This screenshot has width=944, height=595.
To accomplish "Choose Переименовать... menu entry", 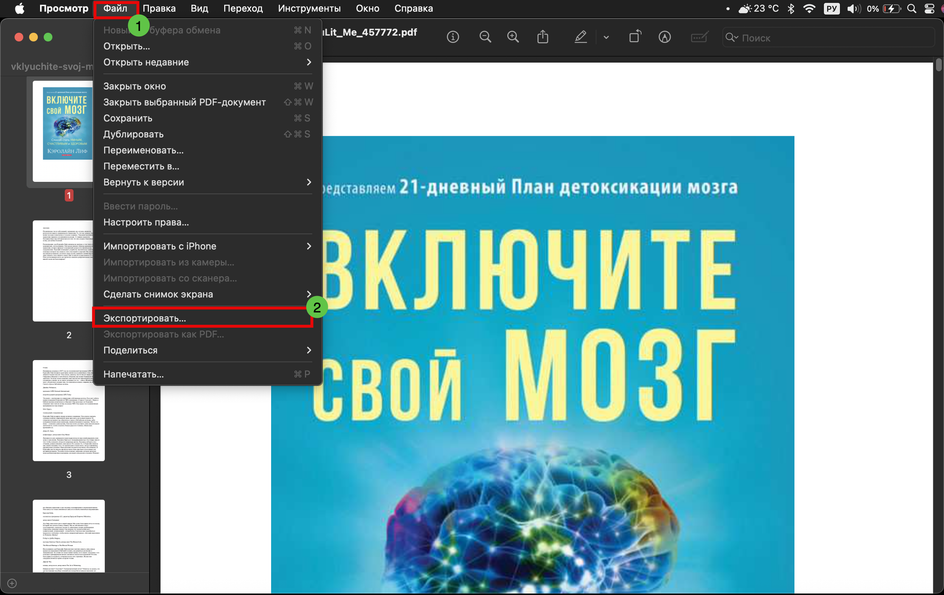I will (x=207, y=150).
